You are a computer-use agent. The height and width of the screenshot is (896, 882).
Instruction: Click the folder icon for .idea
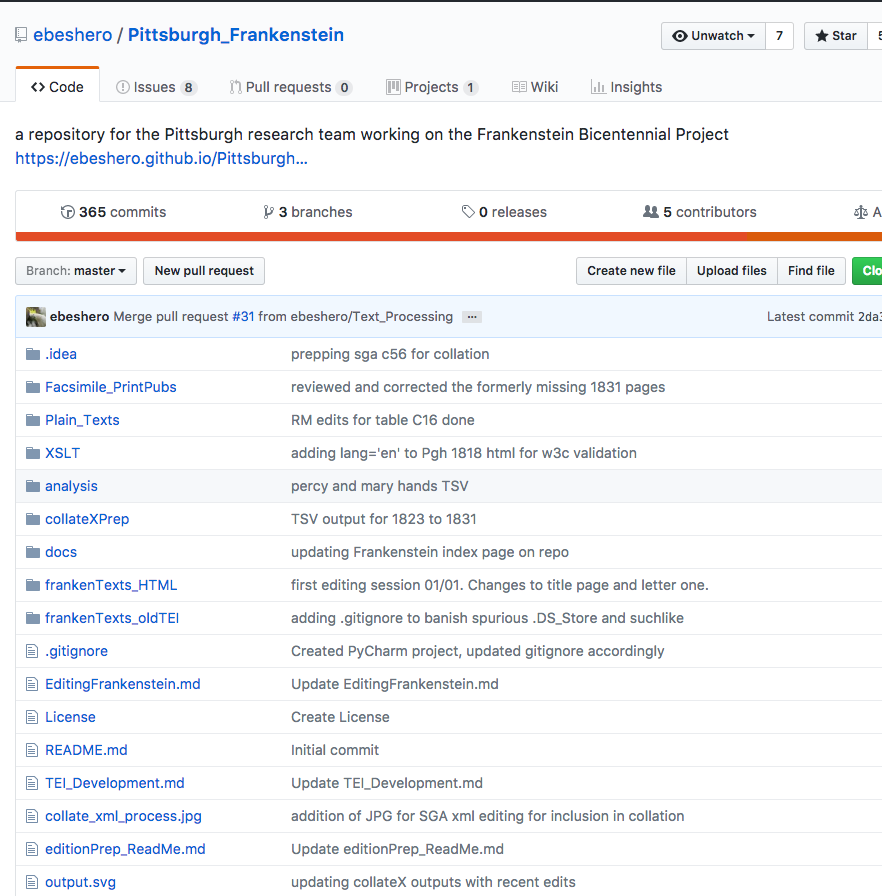click(33, 354)
